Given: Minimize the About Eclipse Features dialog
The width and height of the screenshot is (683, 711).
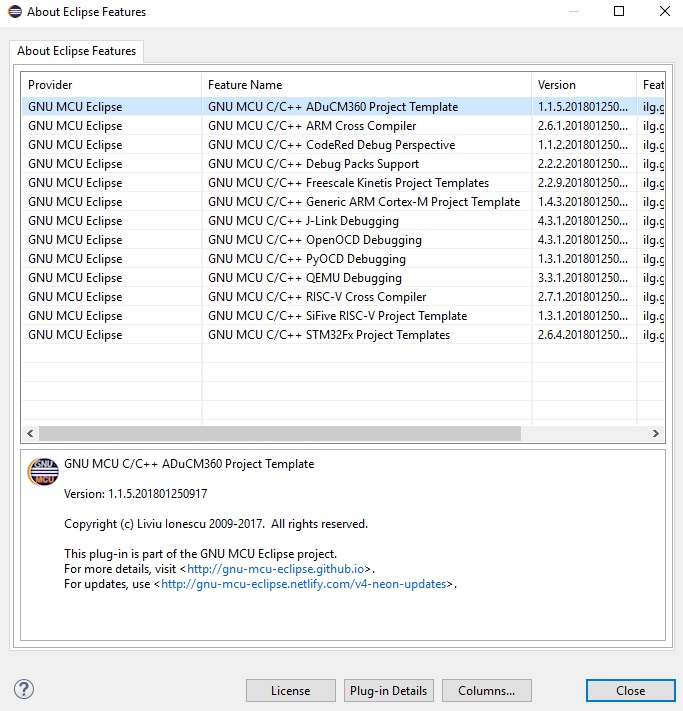Looking at the screenshot, I should (573, 12).
